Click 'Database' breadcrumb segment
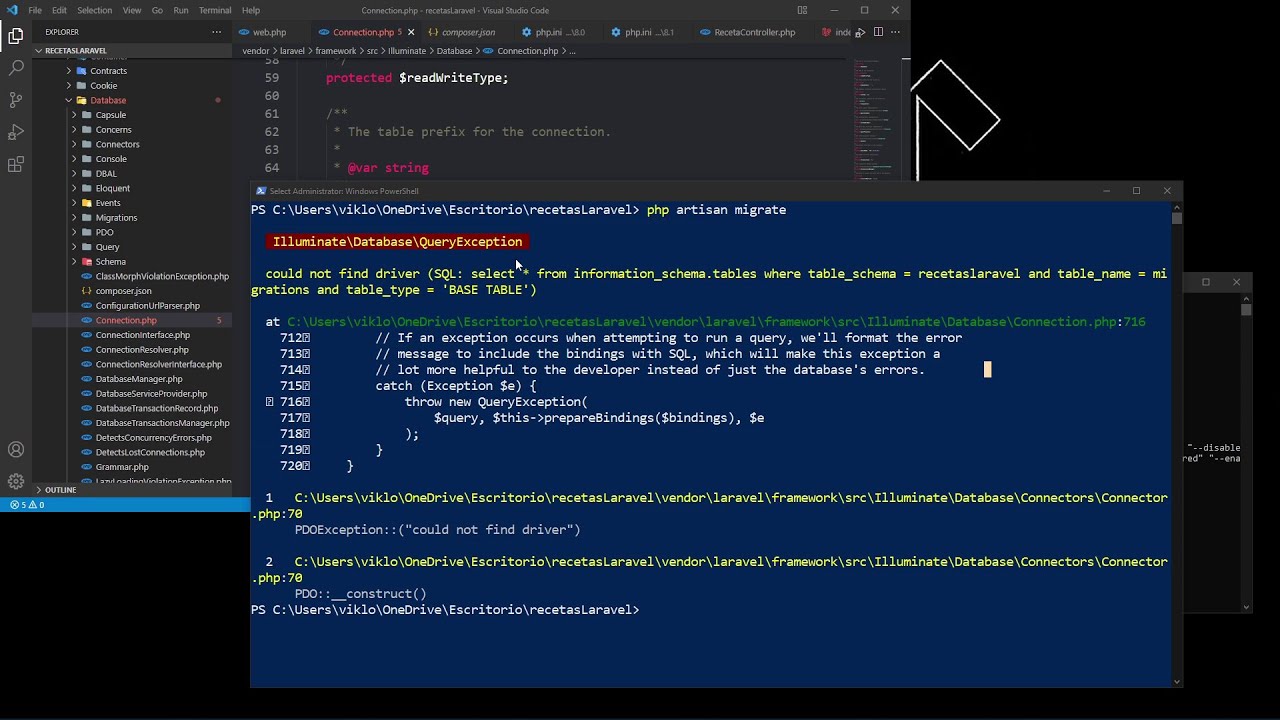Viewport: 1280px width, 720px height. 454,51
